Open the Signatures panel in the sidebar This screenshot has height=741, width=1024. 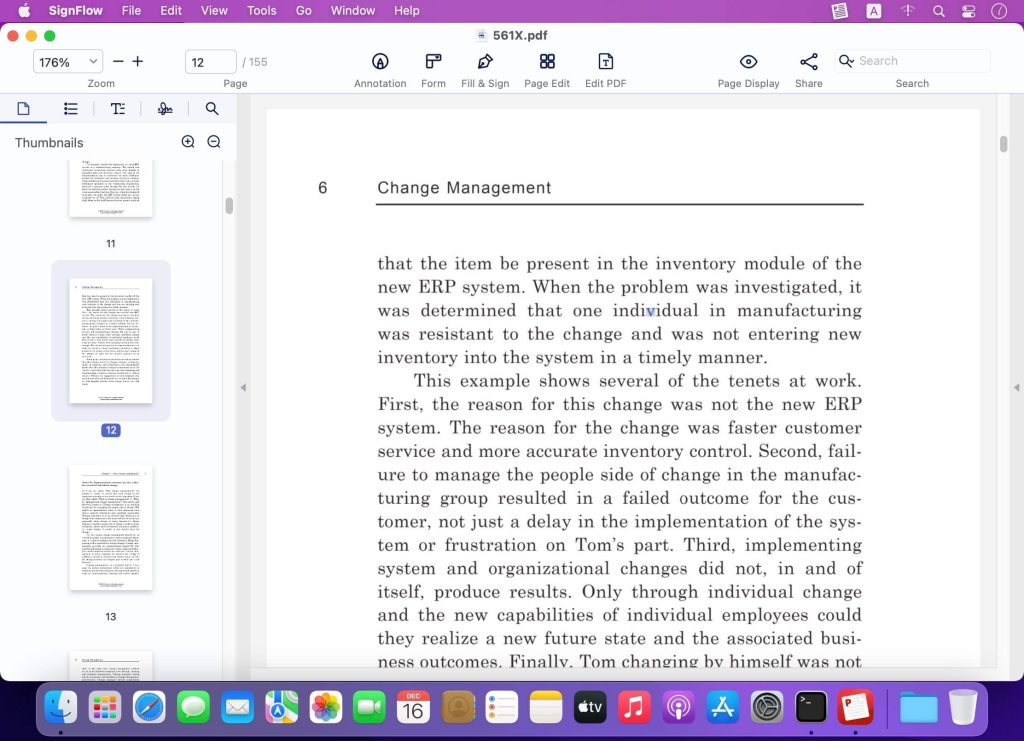(x=165, y=108)
